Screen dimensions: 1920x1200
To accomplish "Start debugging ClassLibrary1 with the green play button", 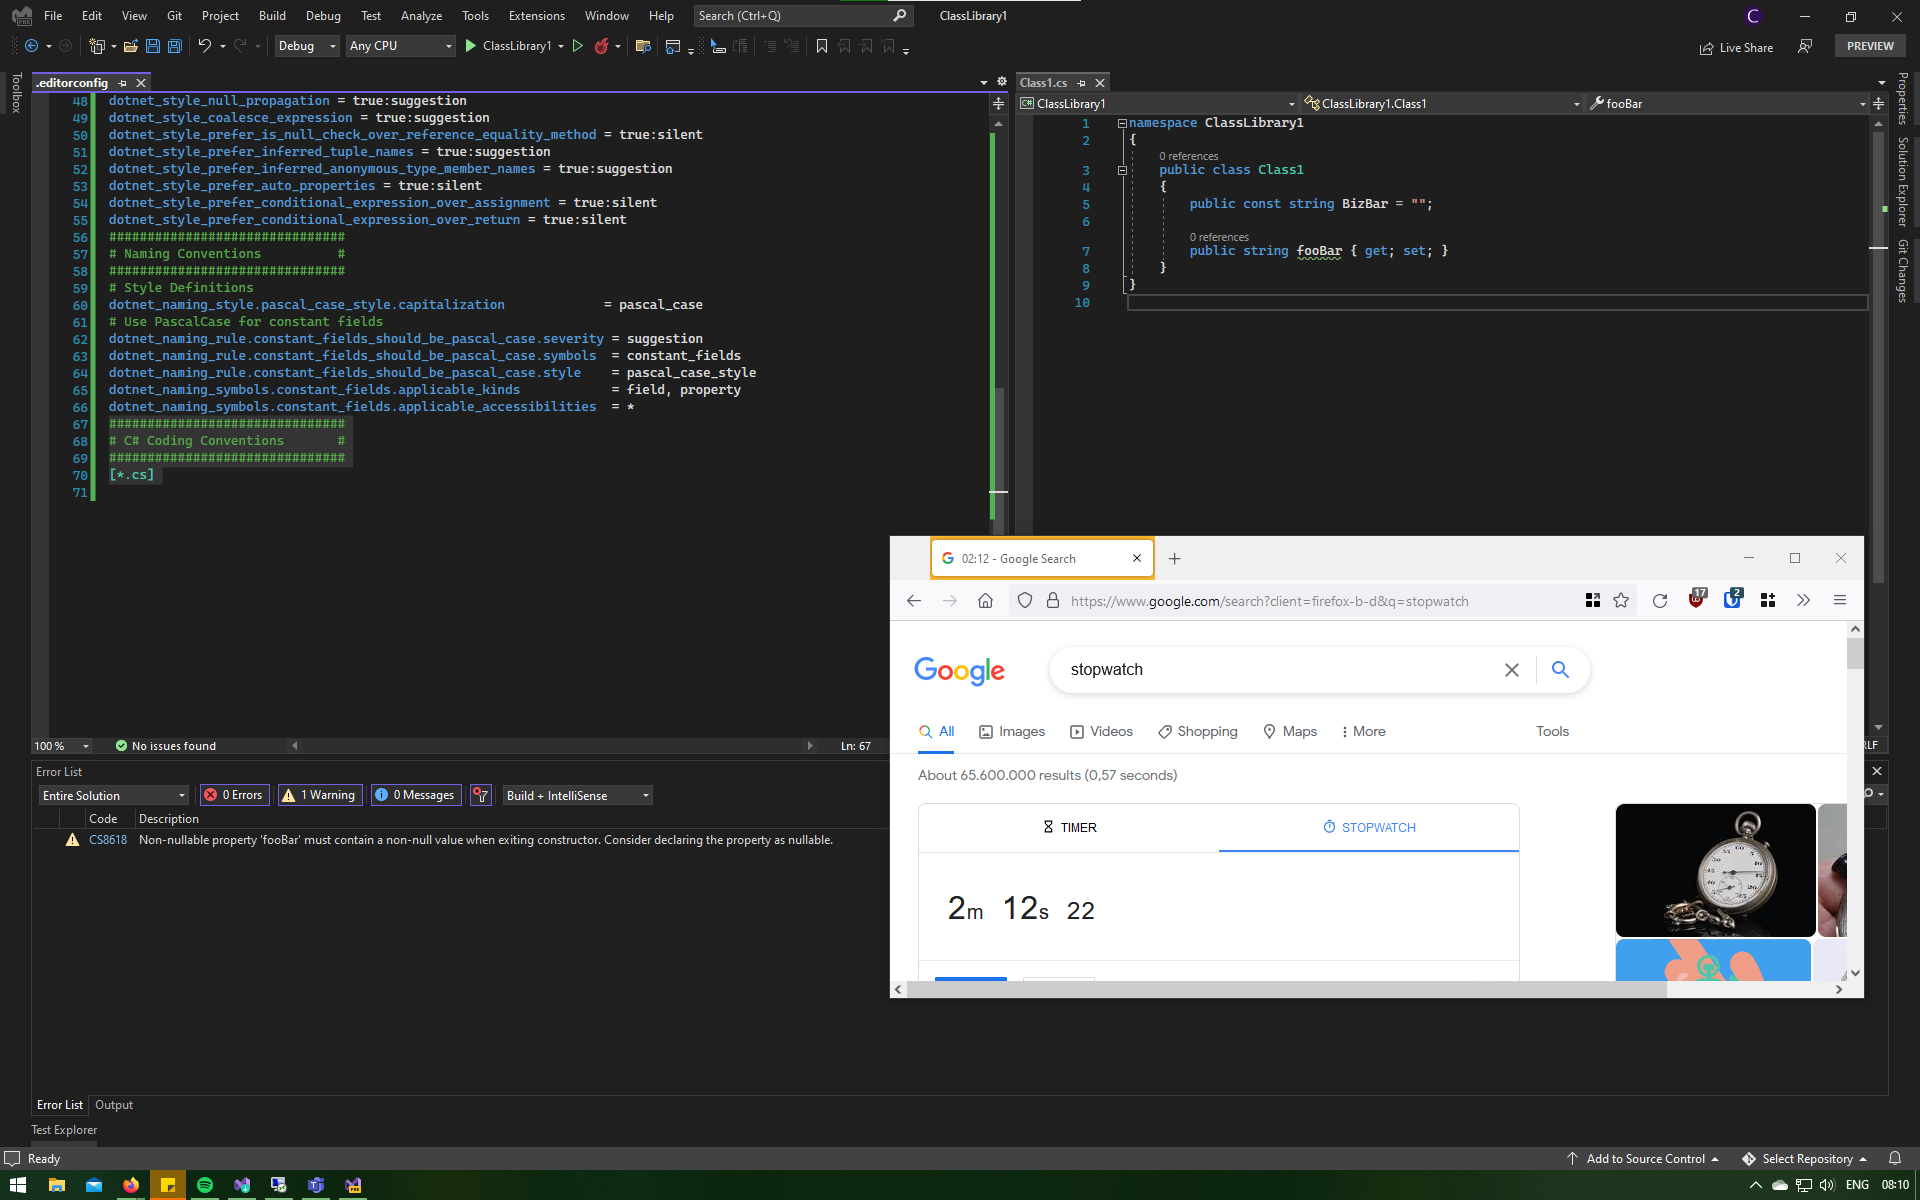I will (x=470, y=46).
